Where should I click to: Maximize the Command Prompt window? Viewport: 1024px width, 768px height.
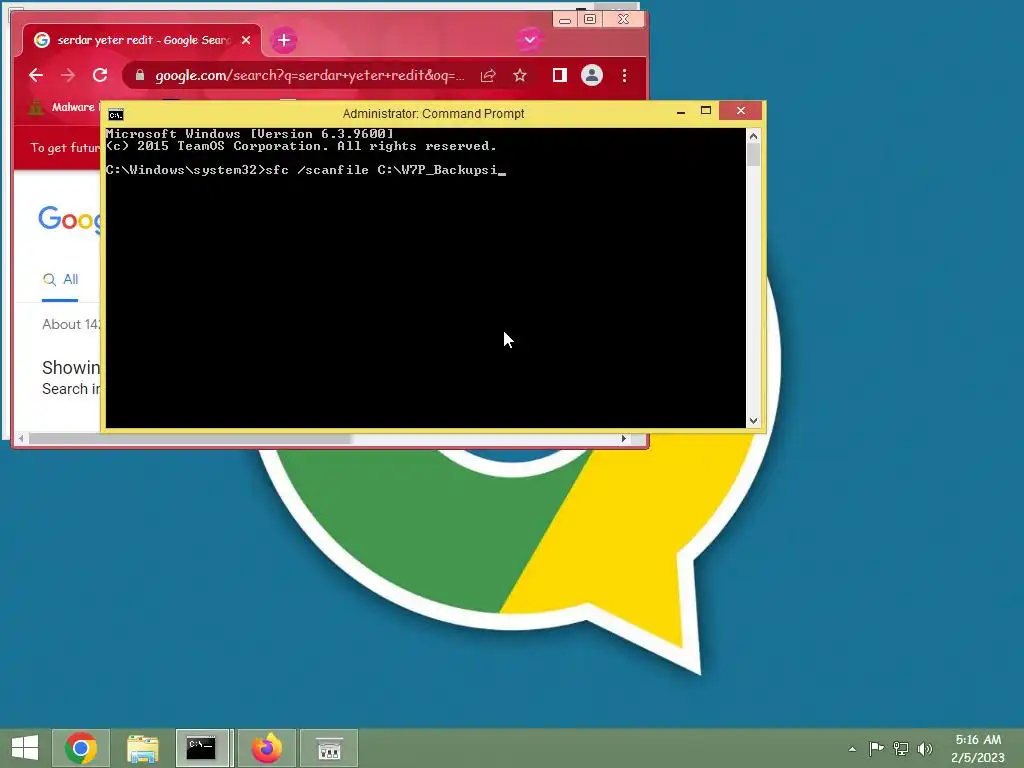(705, 111)
